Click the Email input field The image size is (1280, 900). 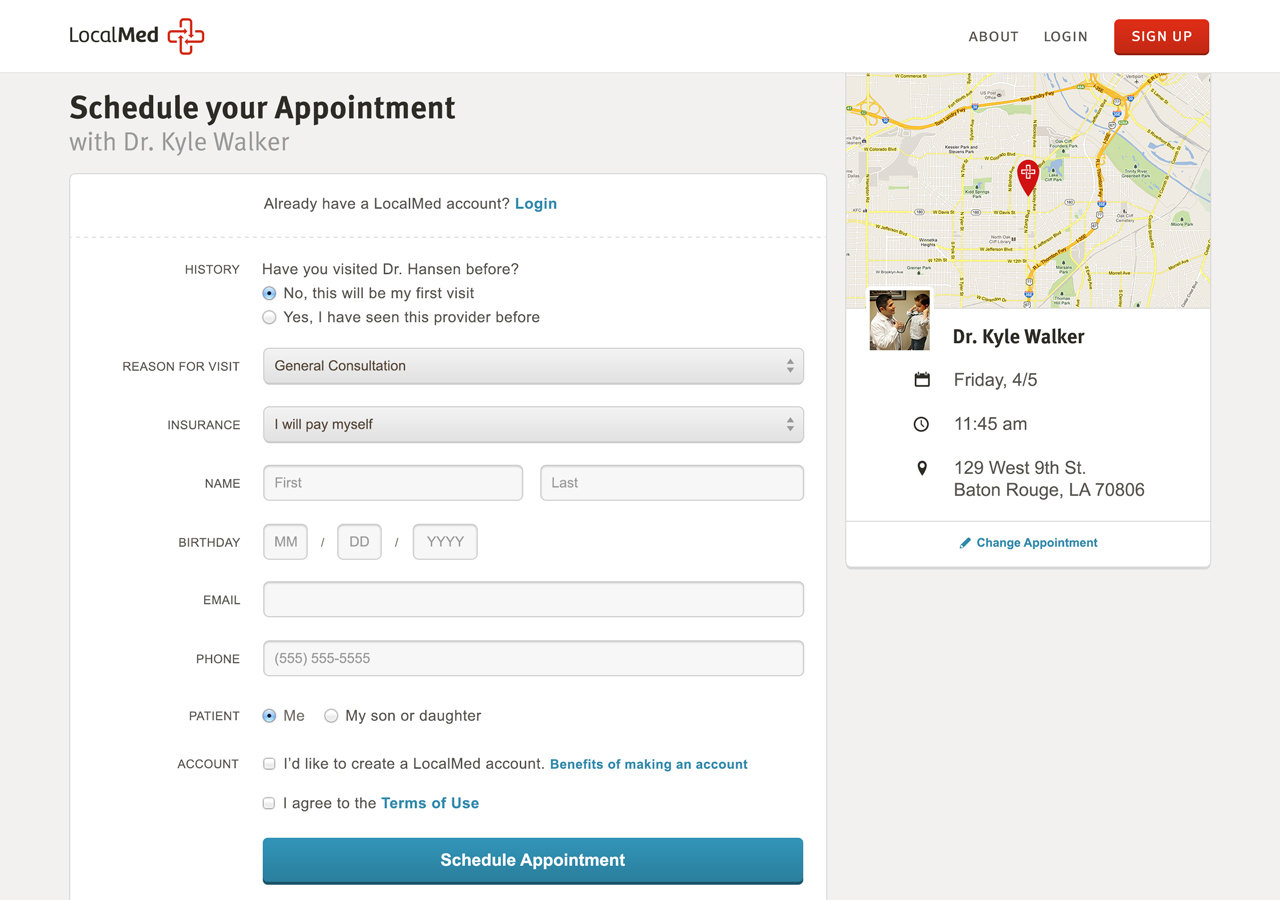coord(533,600)
